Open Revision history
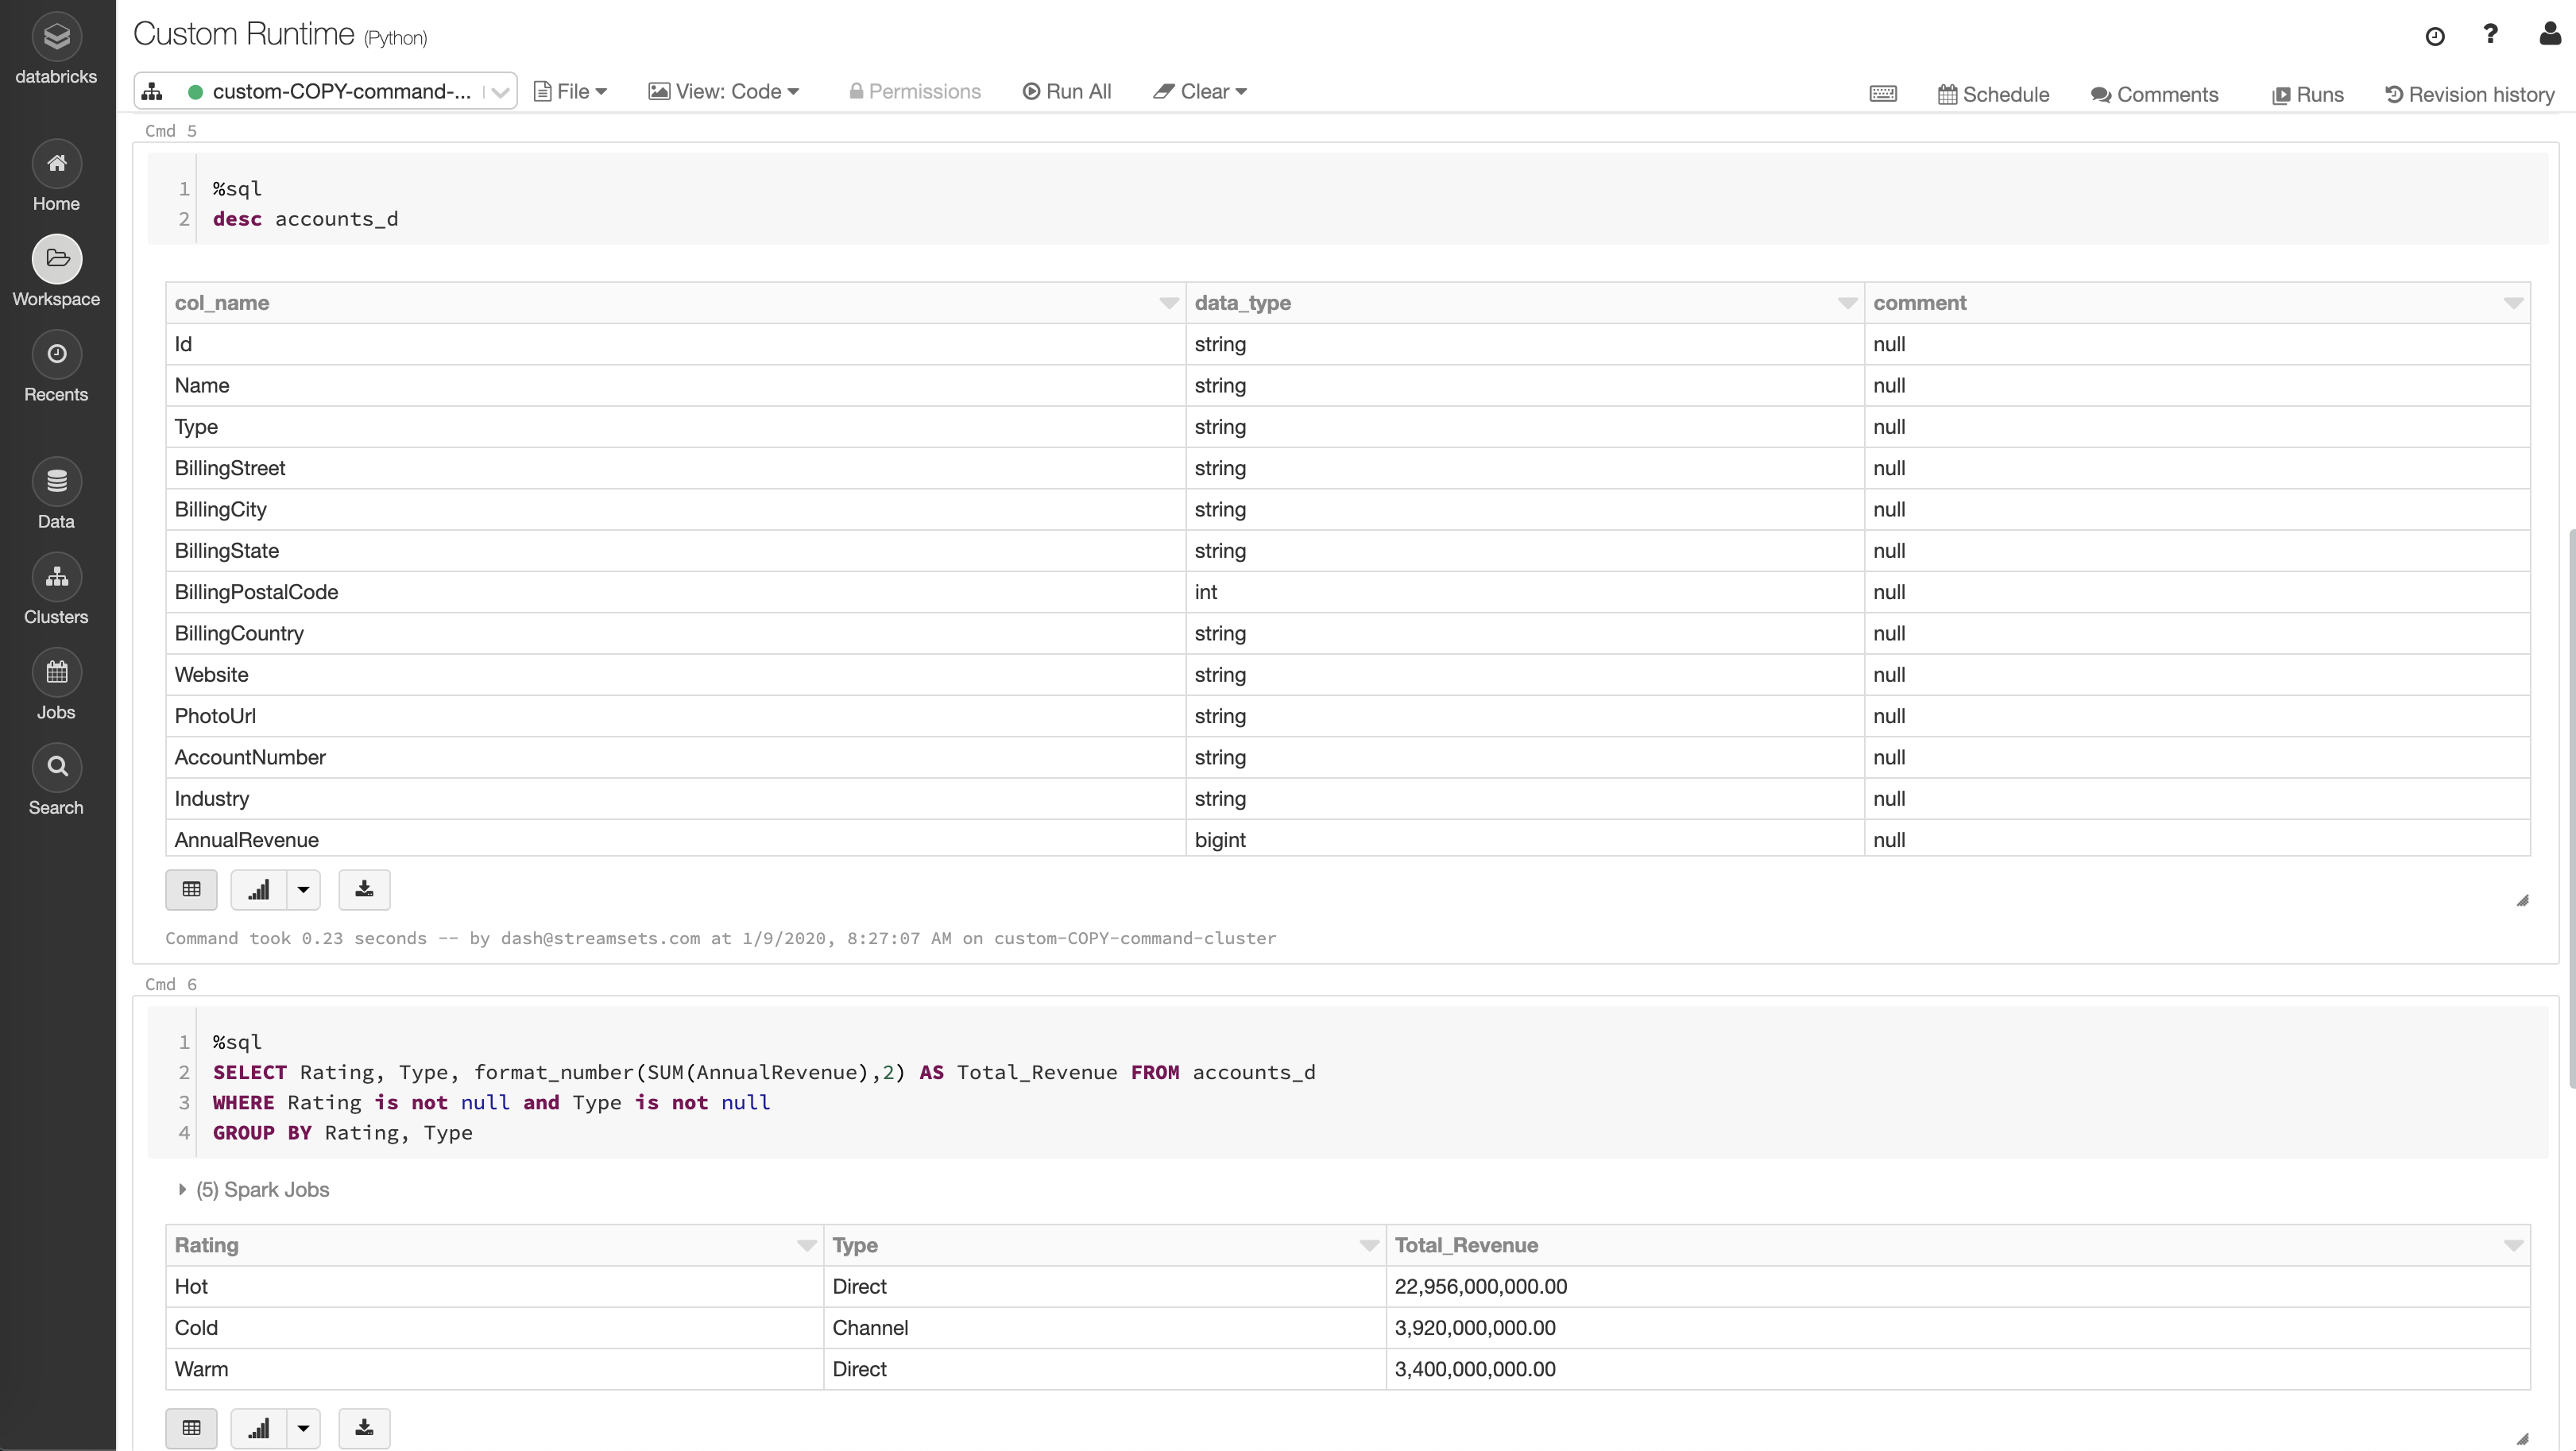This screenshot has width=2576, height=1451. coord(2470,94)
